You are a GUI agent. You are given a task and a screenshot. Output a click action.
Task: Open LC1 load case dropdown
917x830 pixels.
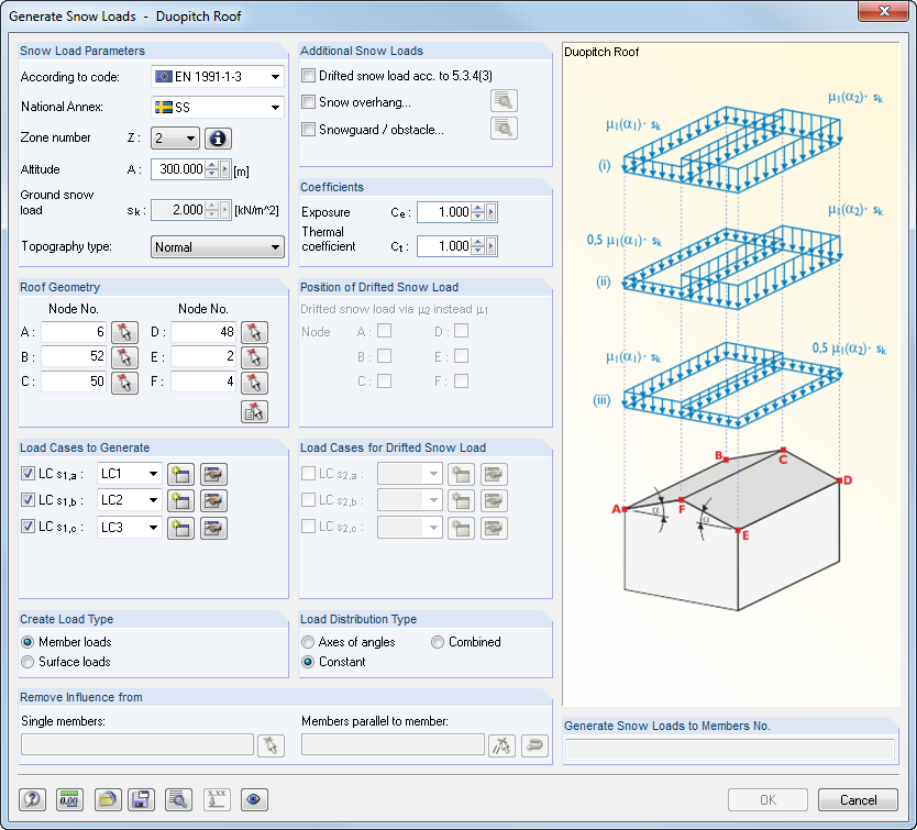[x=129, y=474]
